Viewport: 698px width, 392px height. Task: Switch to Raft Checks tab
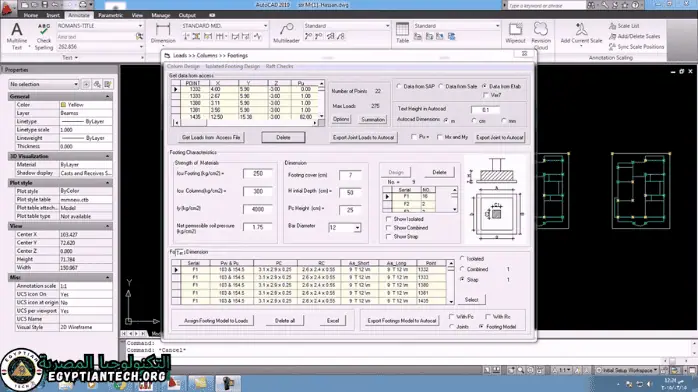coord(280,66)
